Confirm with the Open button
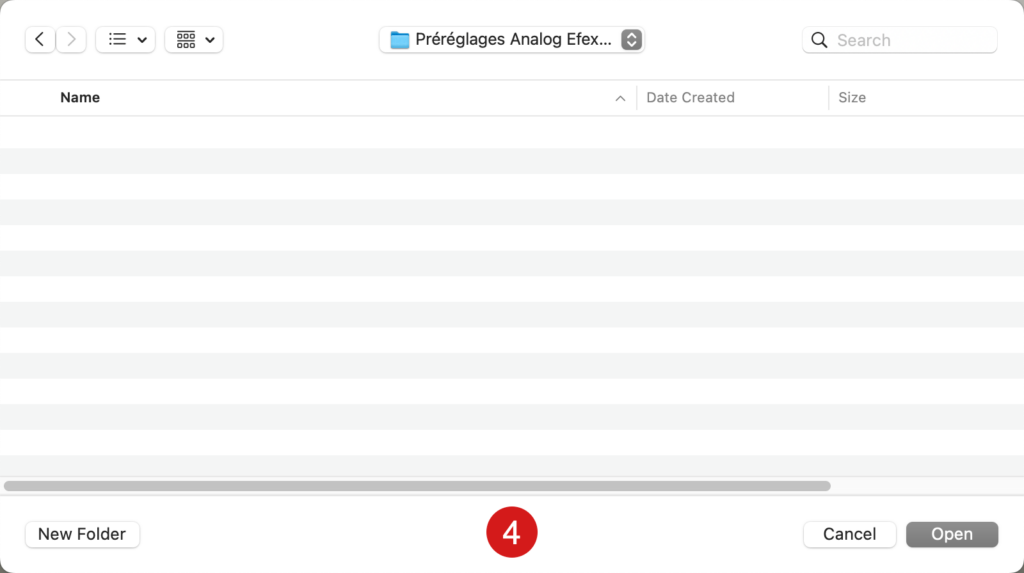Viewport: 1024px width, 573px height. click(x=952, y=534)
